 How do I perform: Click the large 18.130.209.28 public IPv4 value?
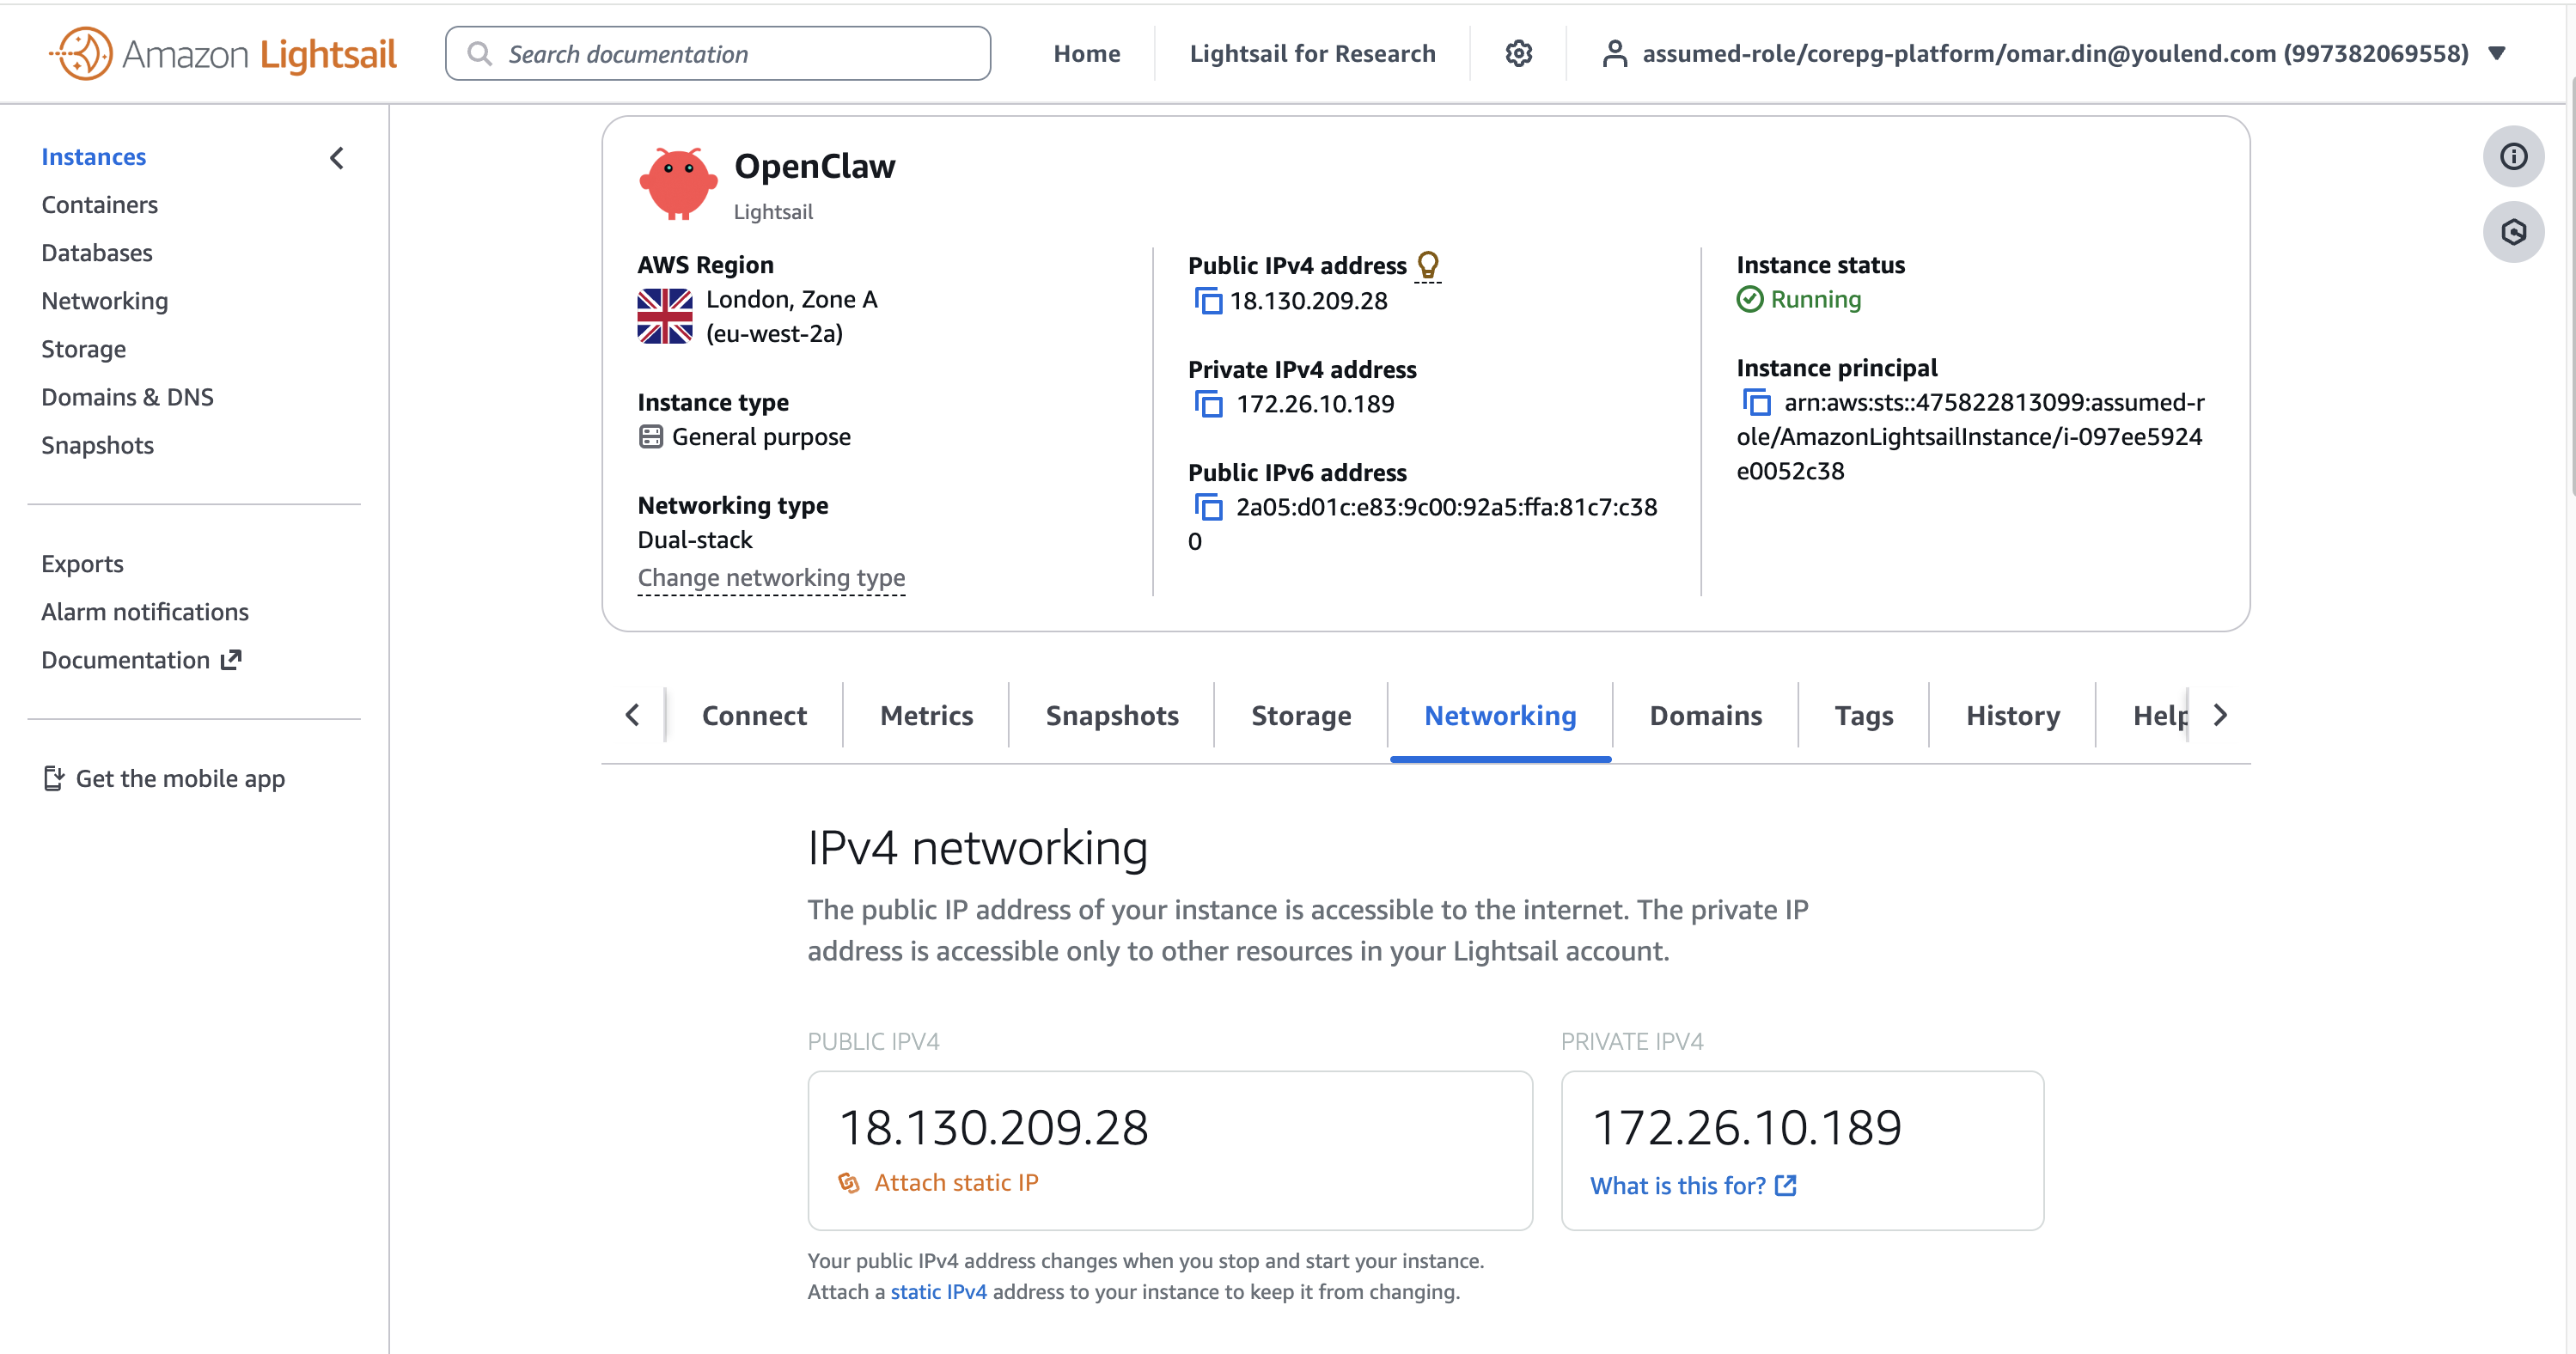(993, 1127)
